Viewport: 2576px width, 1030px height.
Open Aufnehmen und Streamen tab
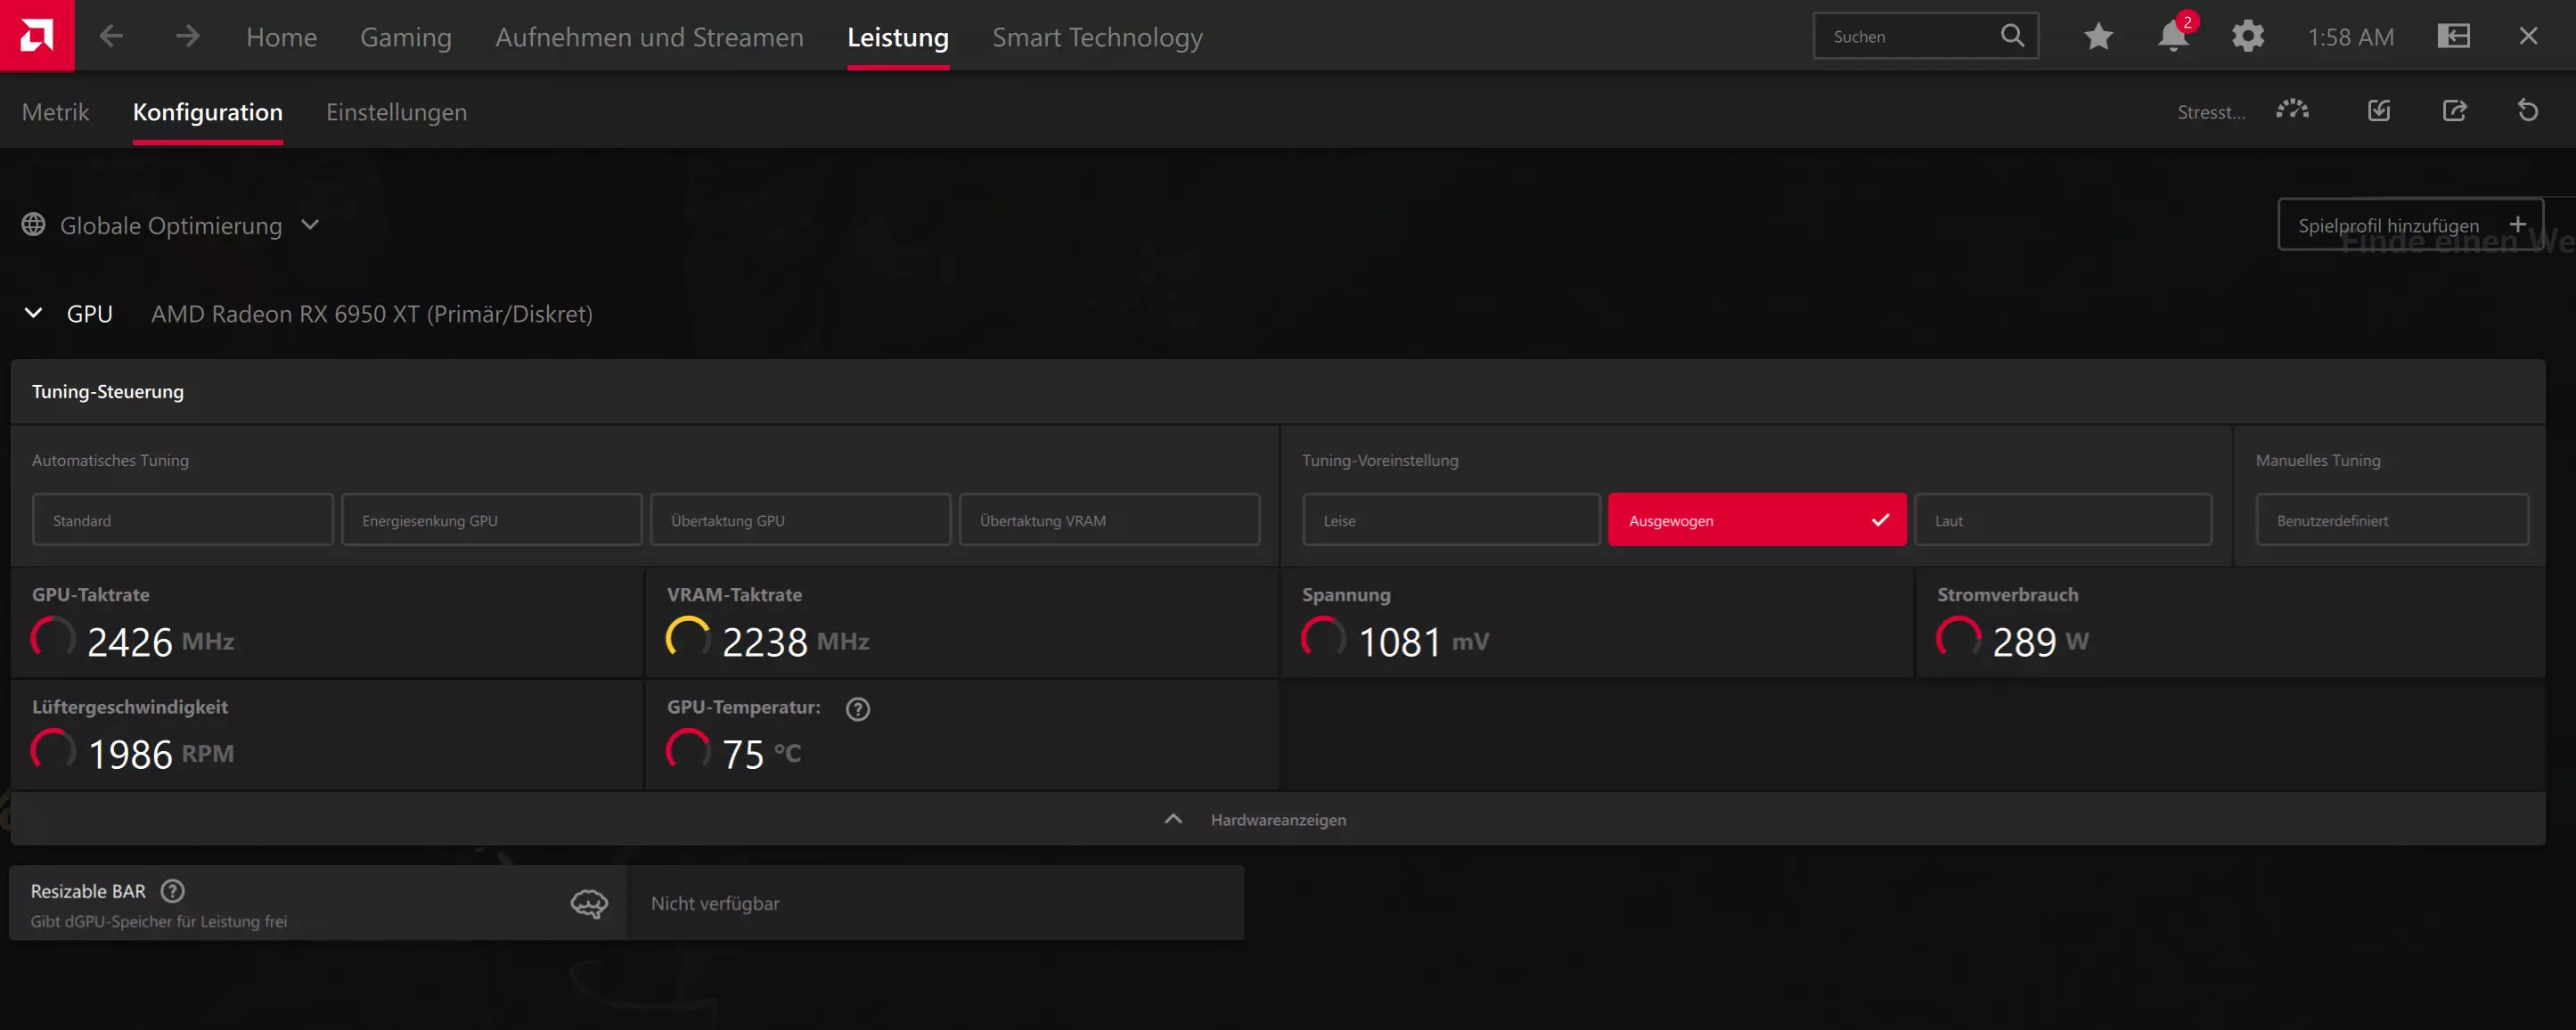tap(650, 37)
